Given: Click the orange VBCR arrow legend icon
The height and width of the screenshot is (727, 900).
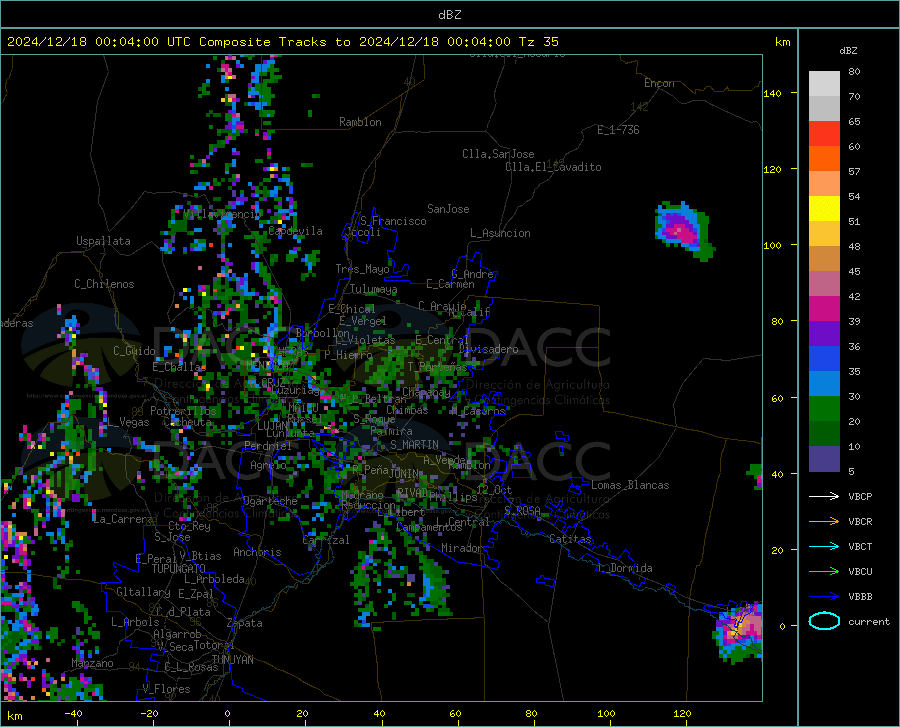Looking at the screenshot, I should pos(824,522).
